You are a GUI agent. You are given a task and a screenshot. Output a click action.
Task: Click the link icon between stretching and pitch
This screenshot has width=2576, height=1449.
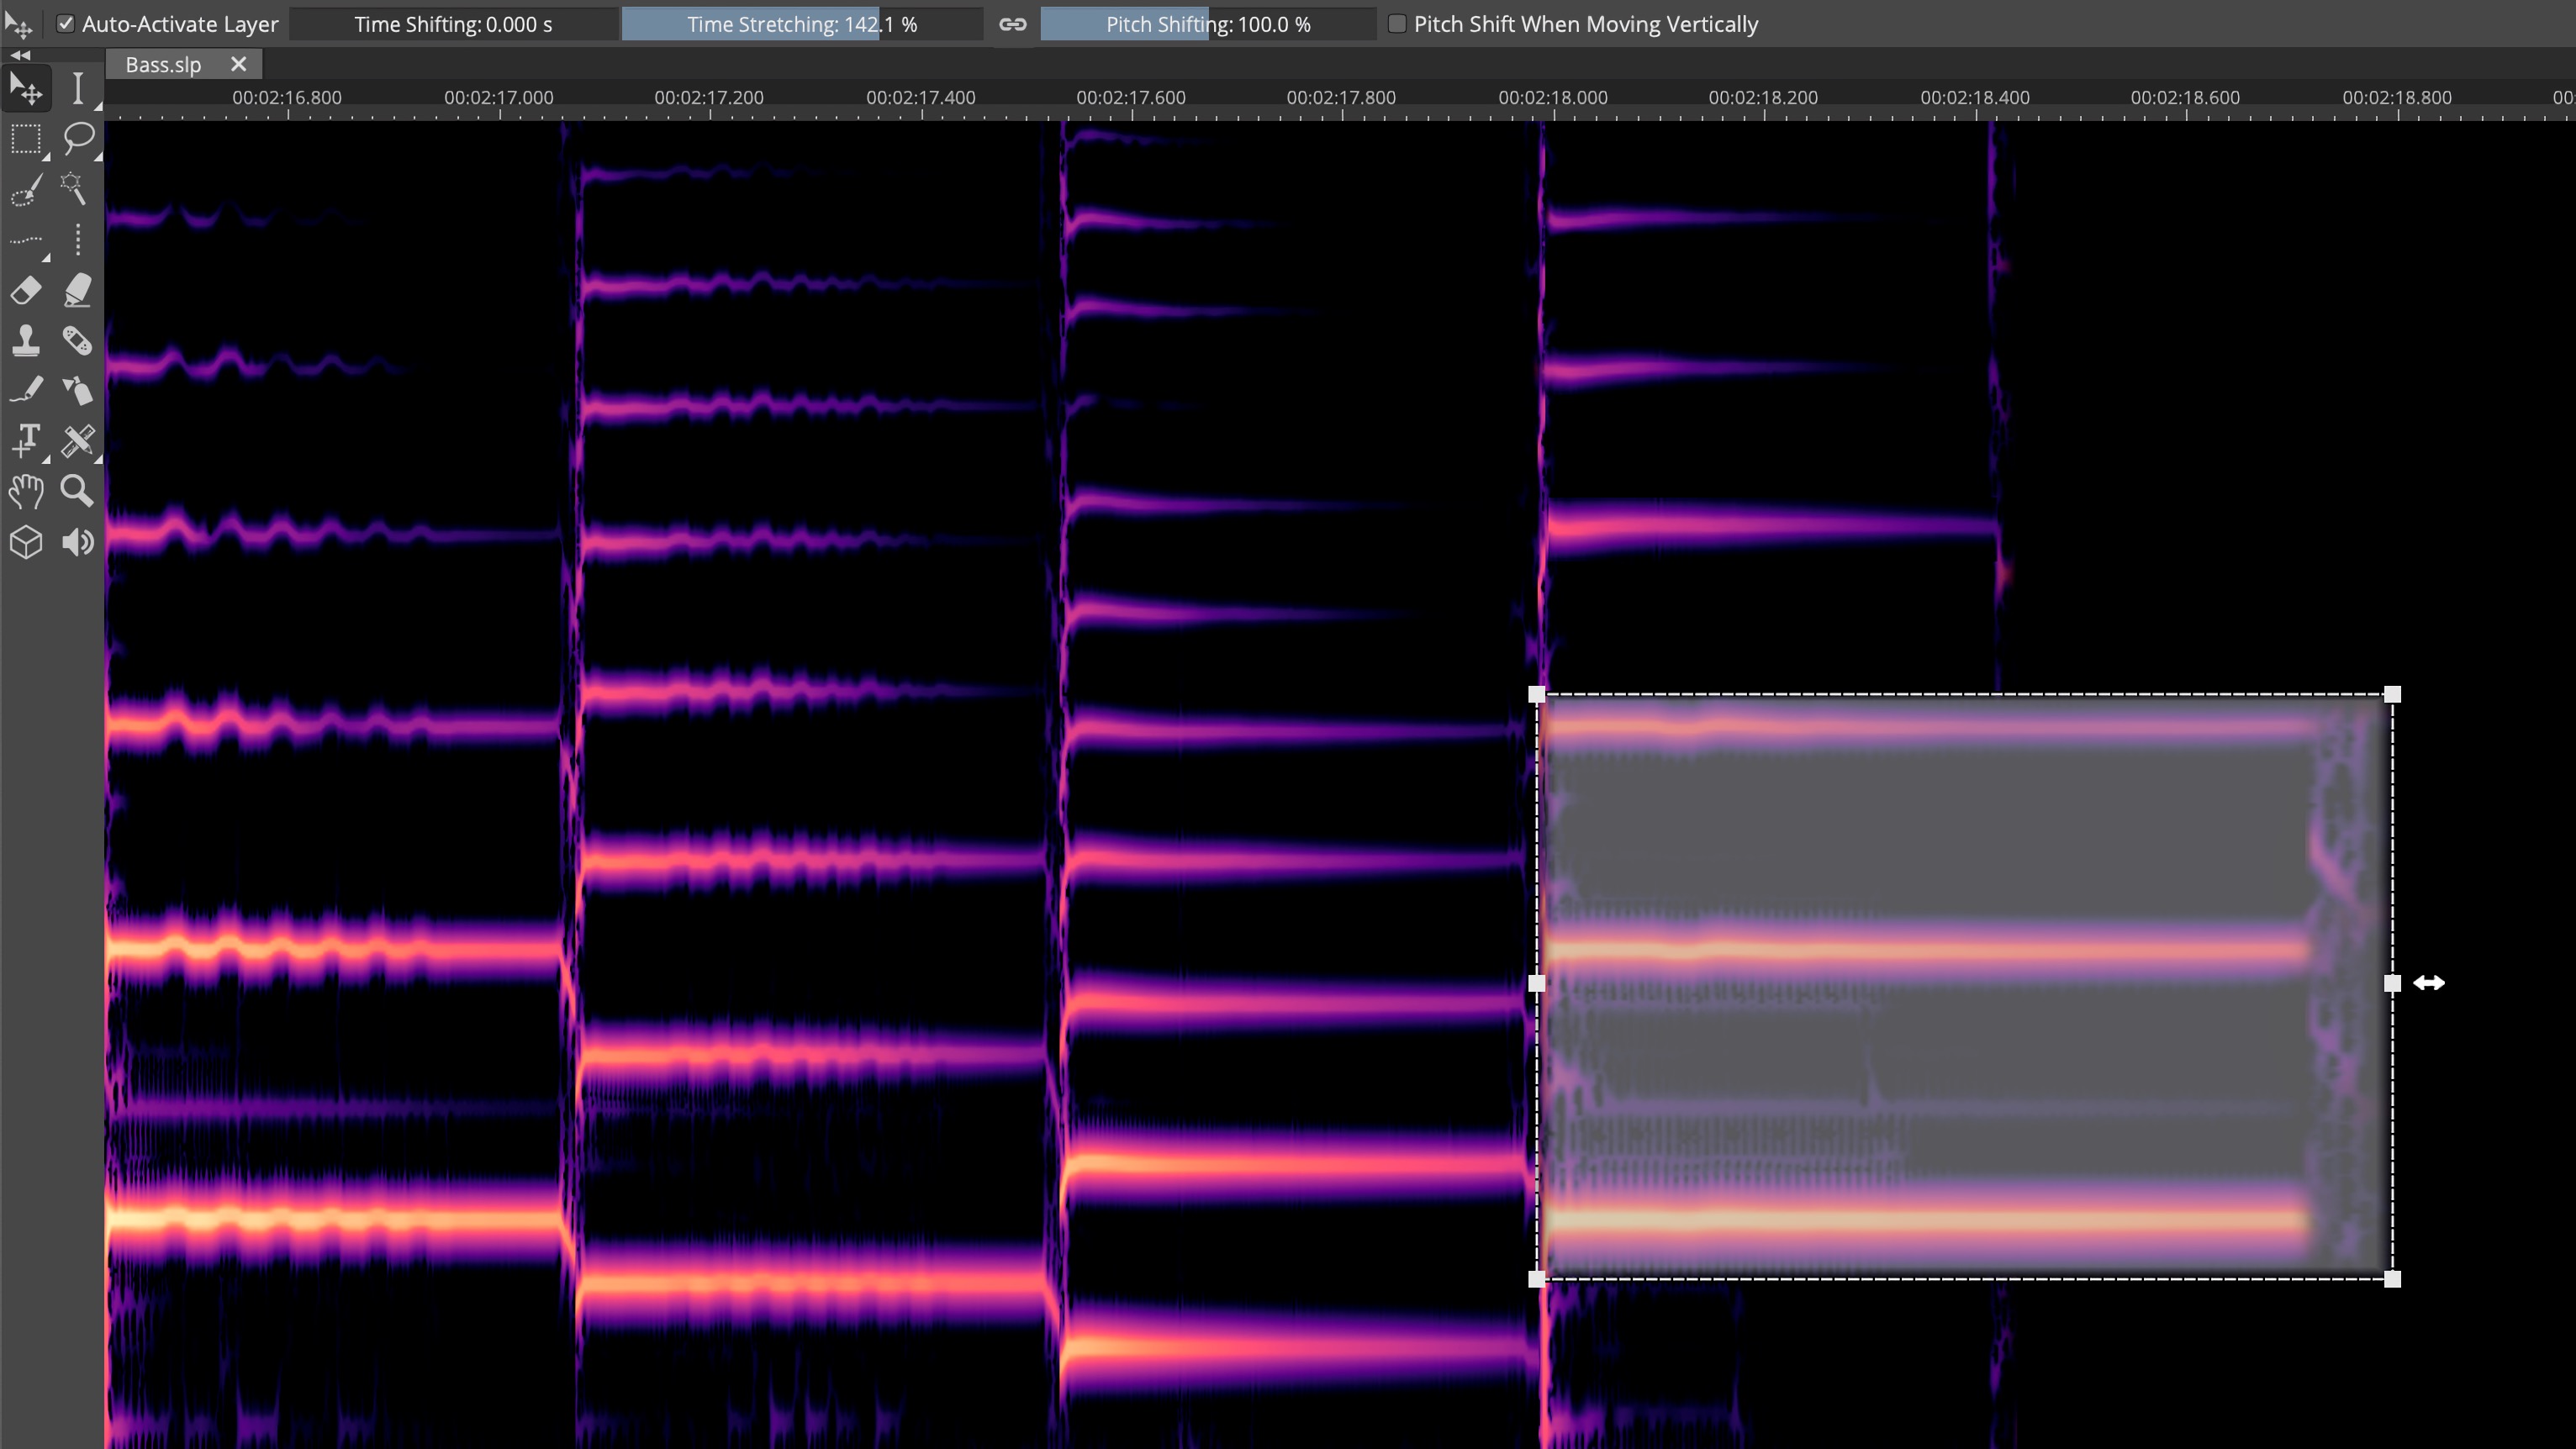(x=1012, y=24)
